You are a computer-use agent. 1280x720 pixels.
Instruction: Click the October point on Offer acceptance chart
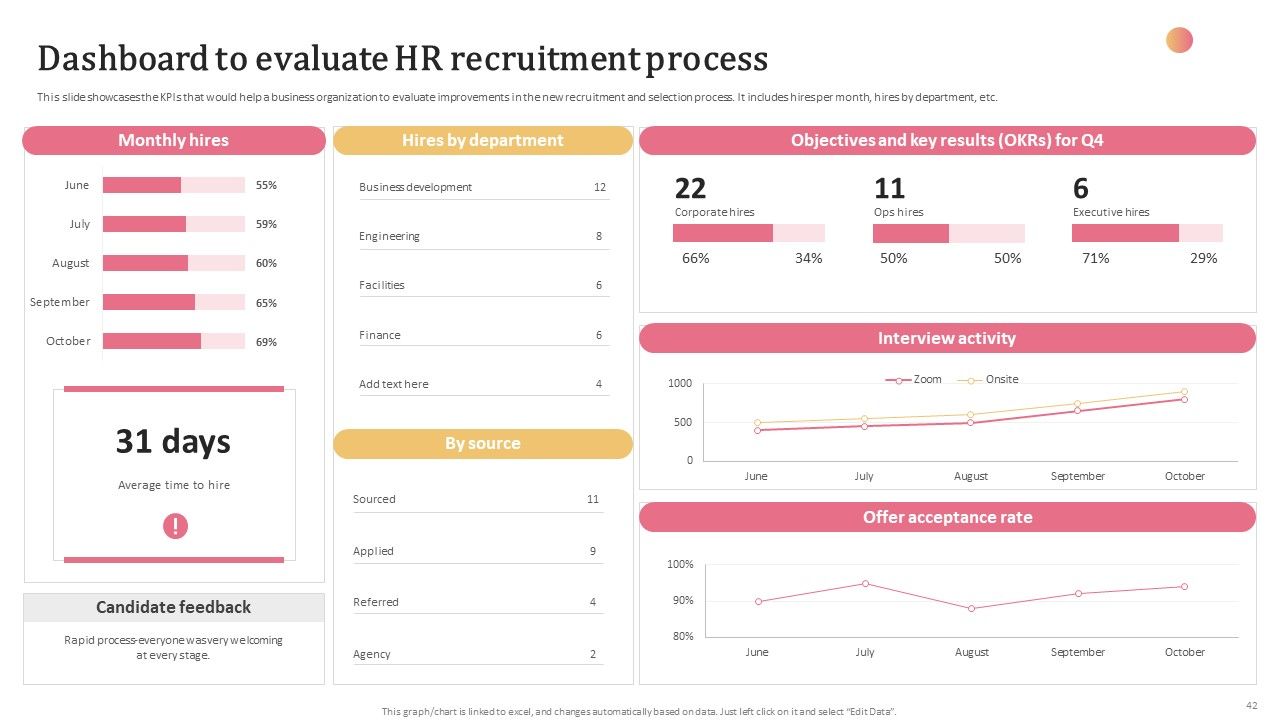point(1184,587)
